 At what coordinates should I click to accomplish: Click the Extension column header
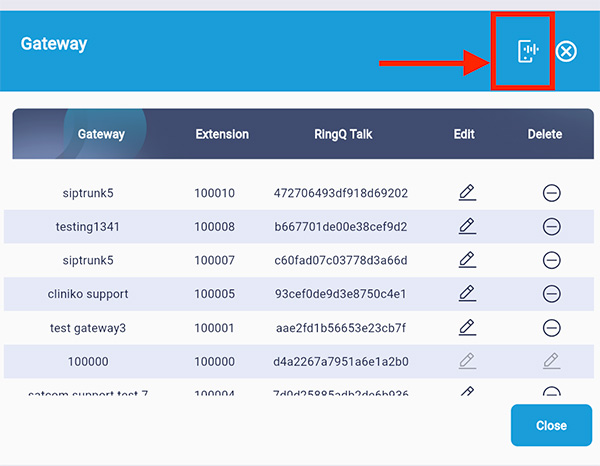coord(222,134)
